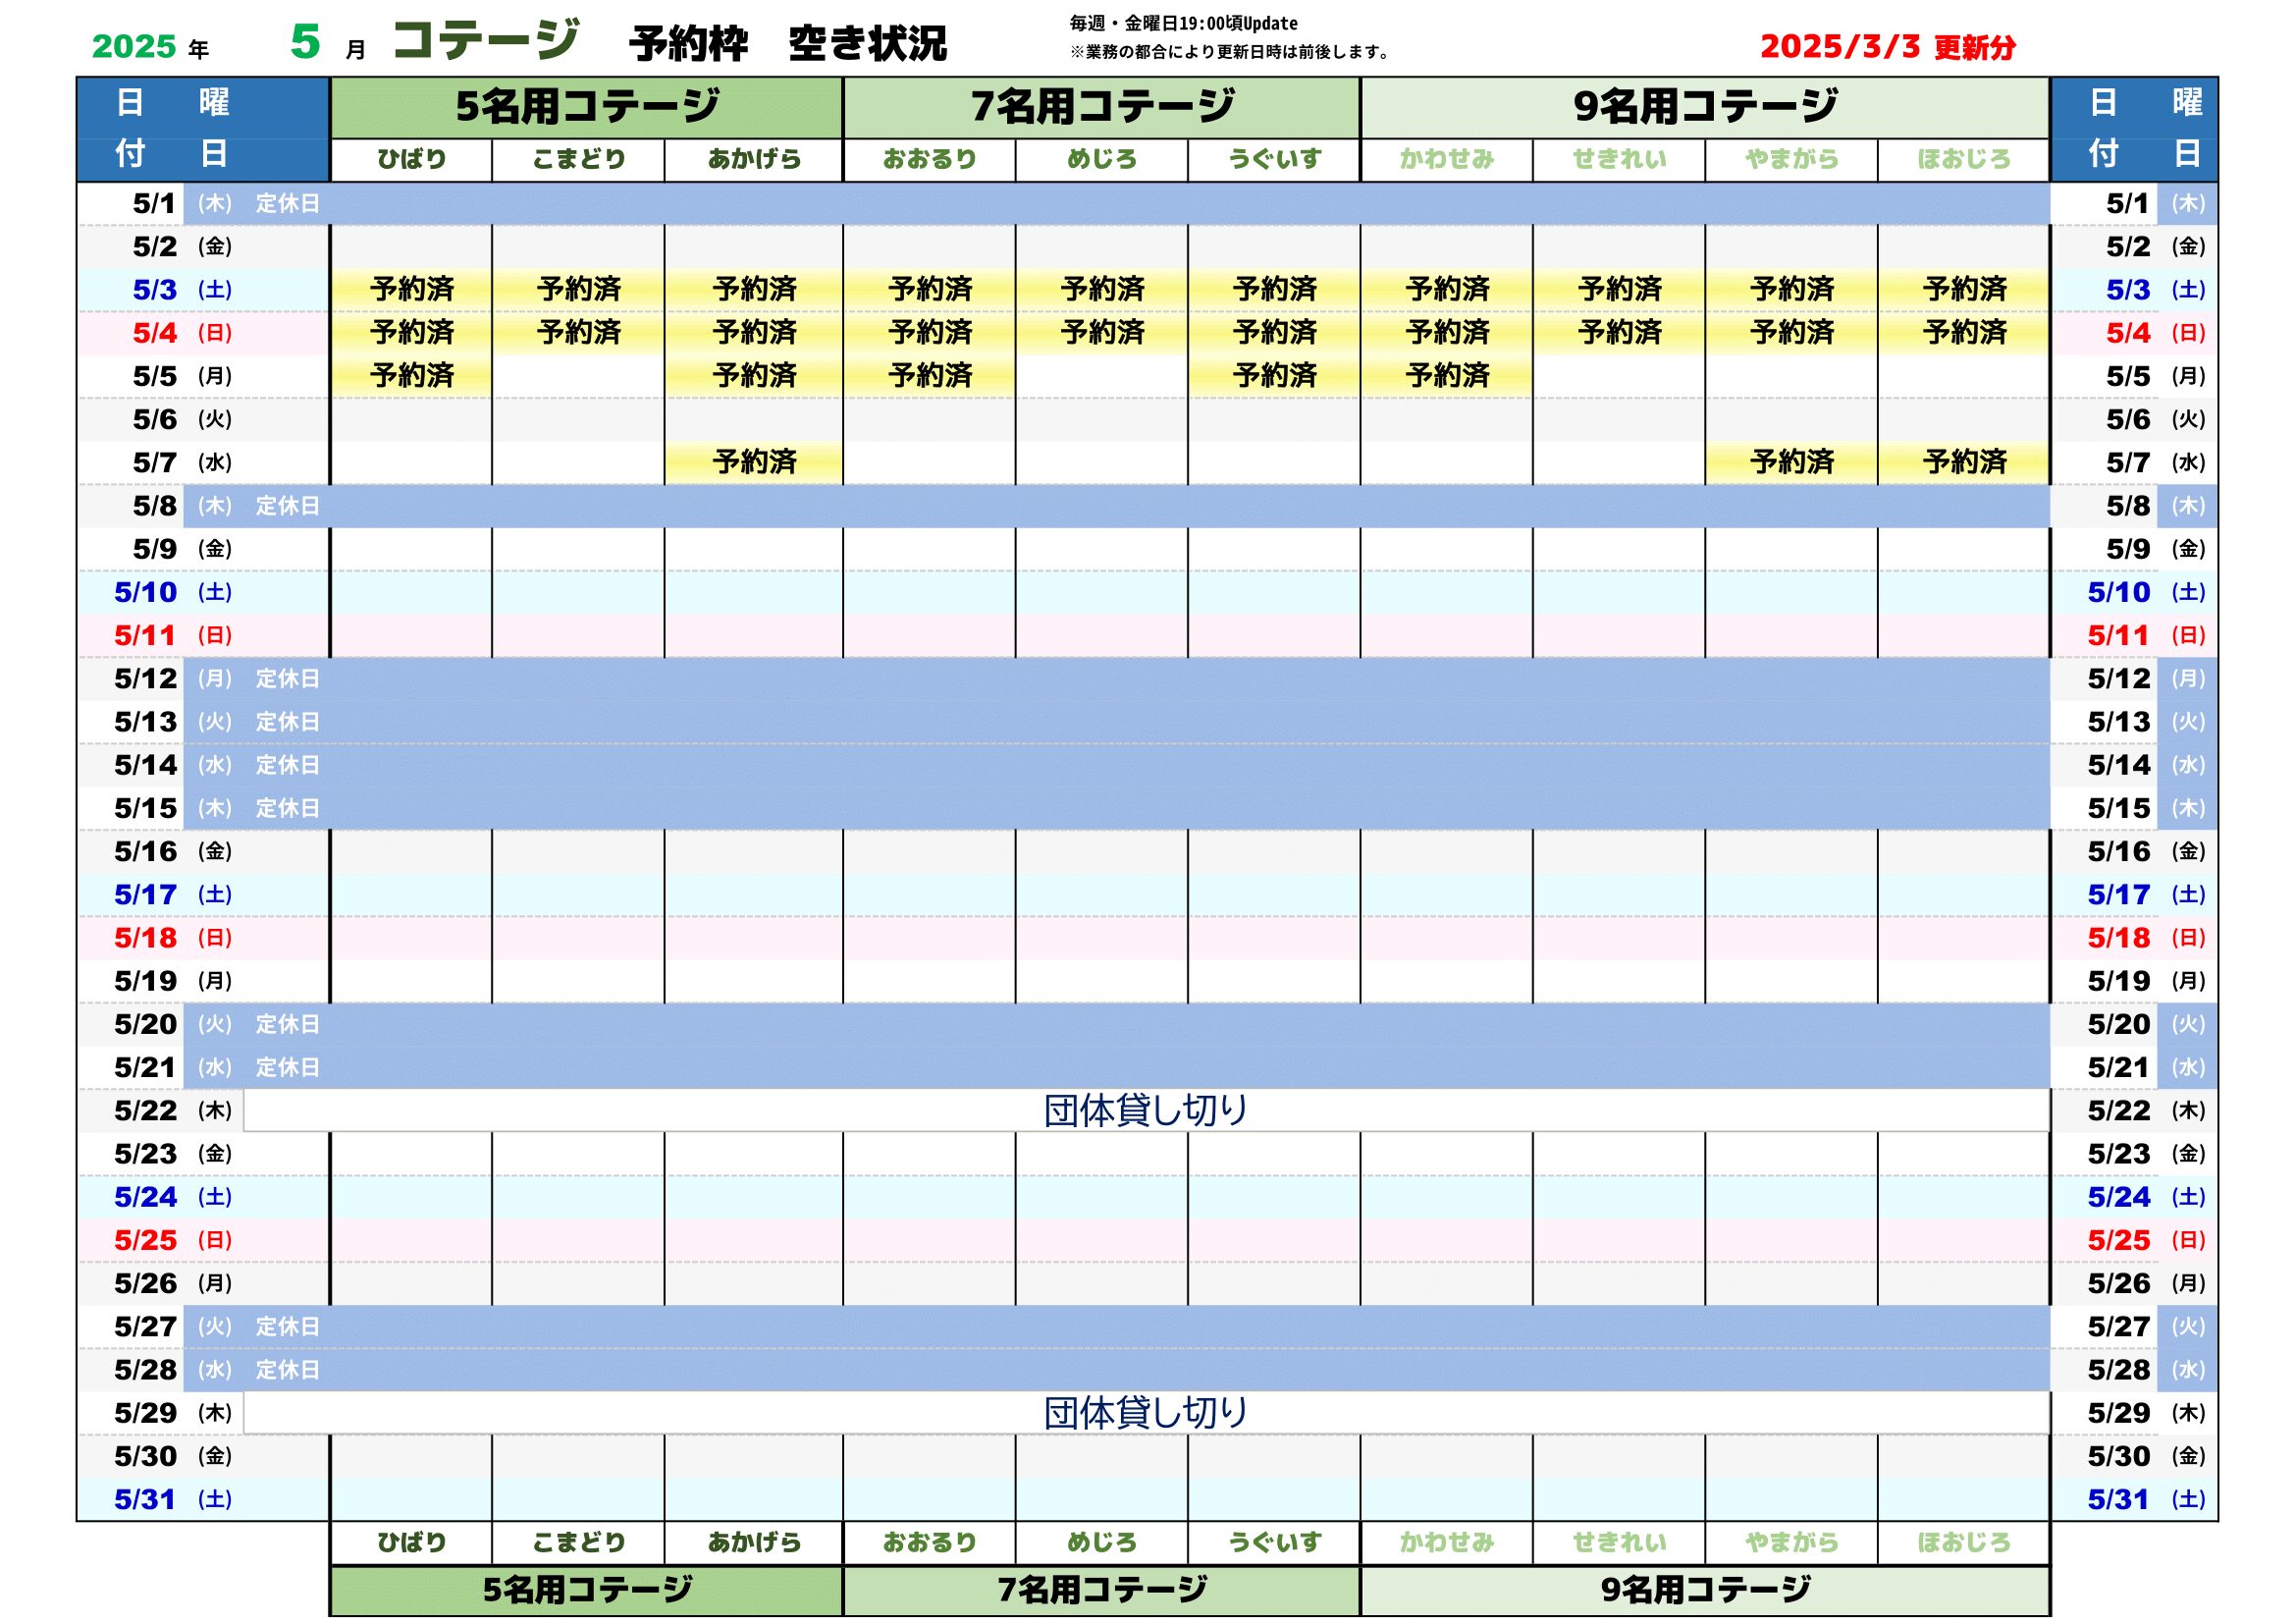Click 予約済 for ひばり on 5/3
The height and width of the screenshot is (1624, 2296).
click(x=412, y=290)
